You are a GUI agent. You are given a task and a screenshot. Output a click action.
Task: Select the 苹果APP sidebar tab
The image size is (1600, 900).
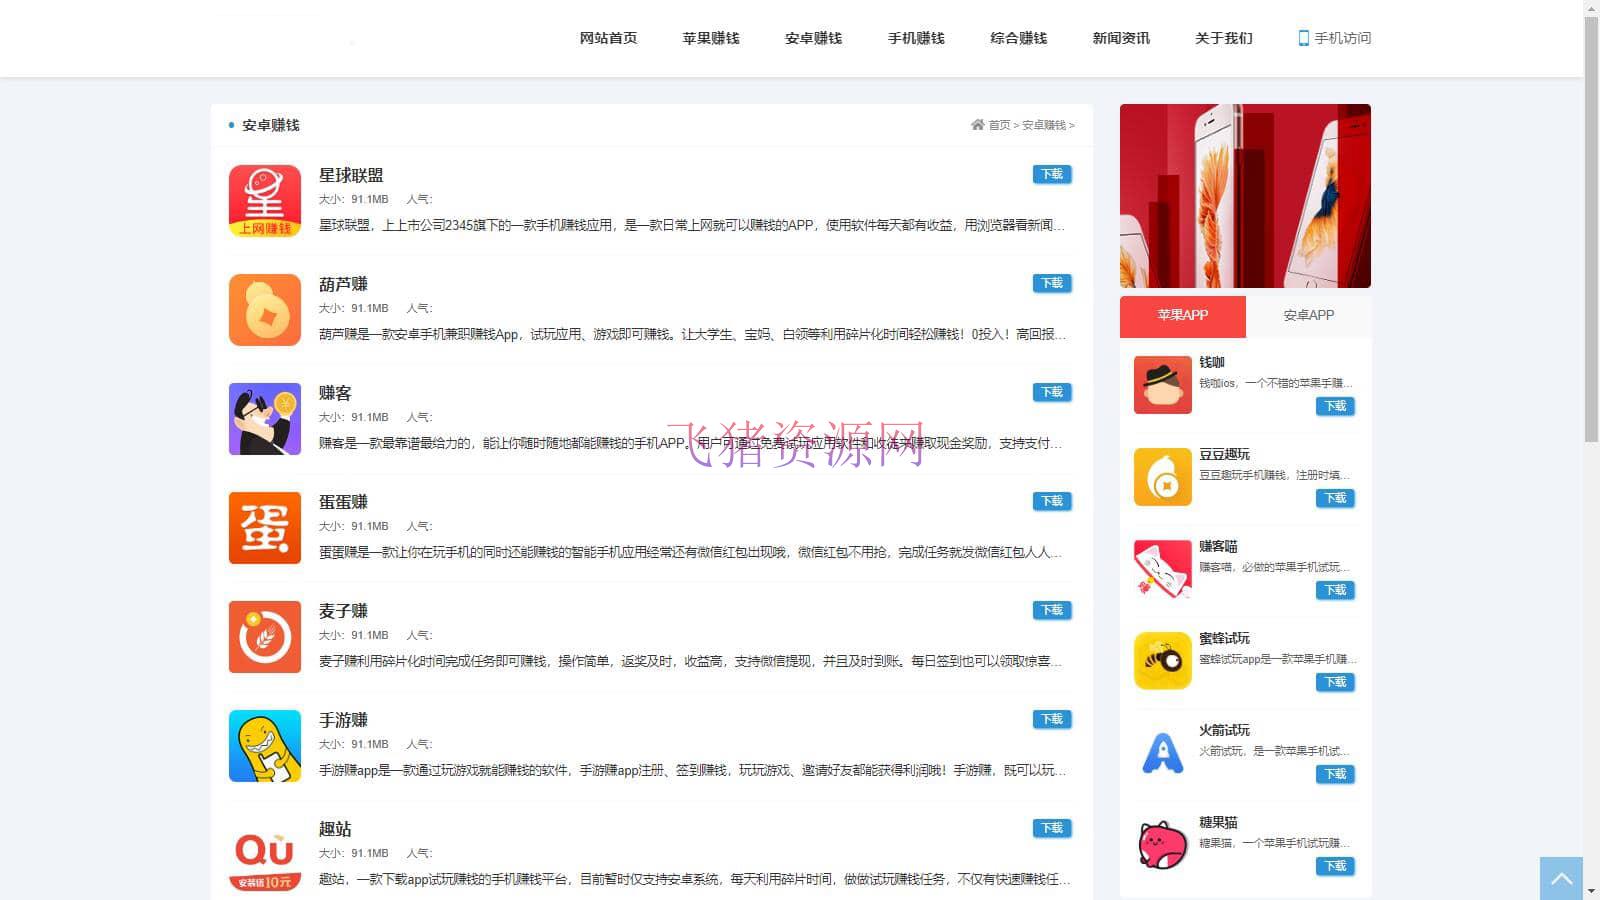click(1182, 315)
